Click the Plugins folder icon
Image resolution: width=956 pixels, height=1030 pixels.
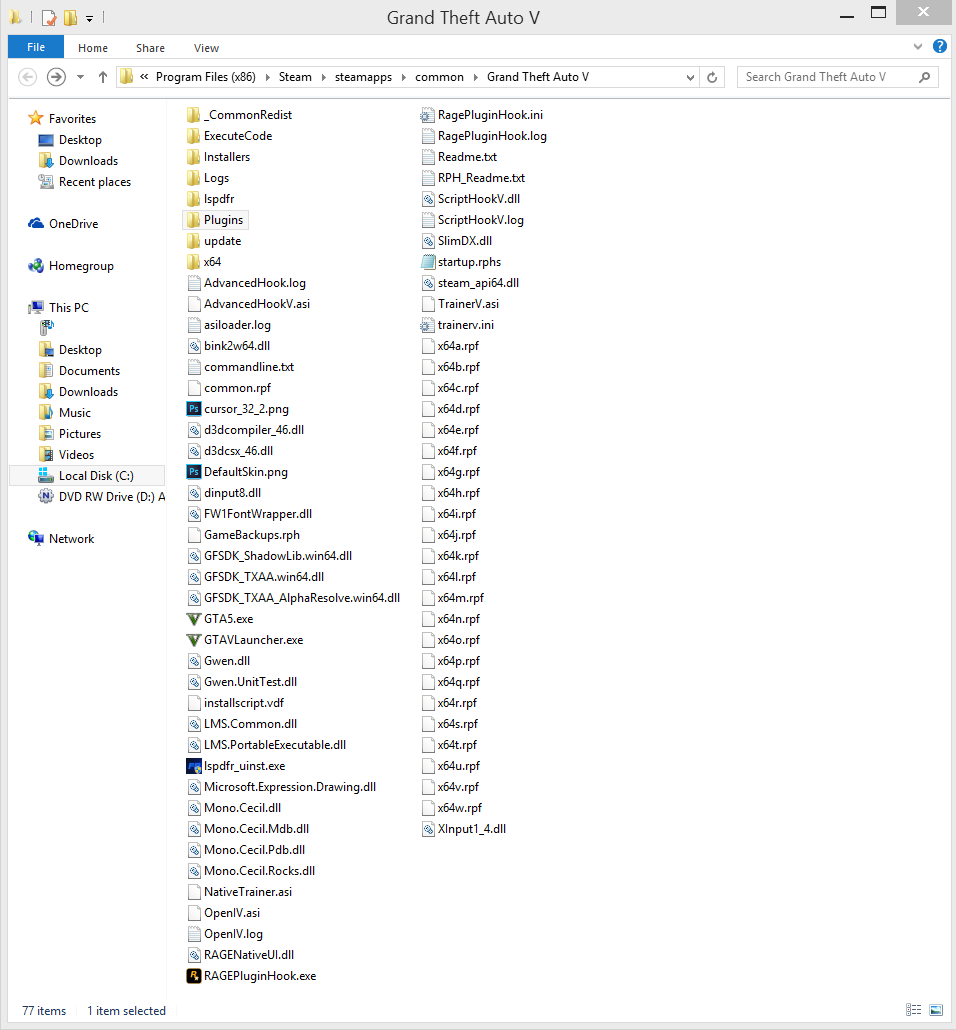click(193, 219)
